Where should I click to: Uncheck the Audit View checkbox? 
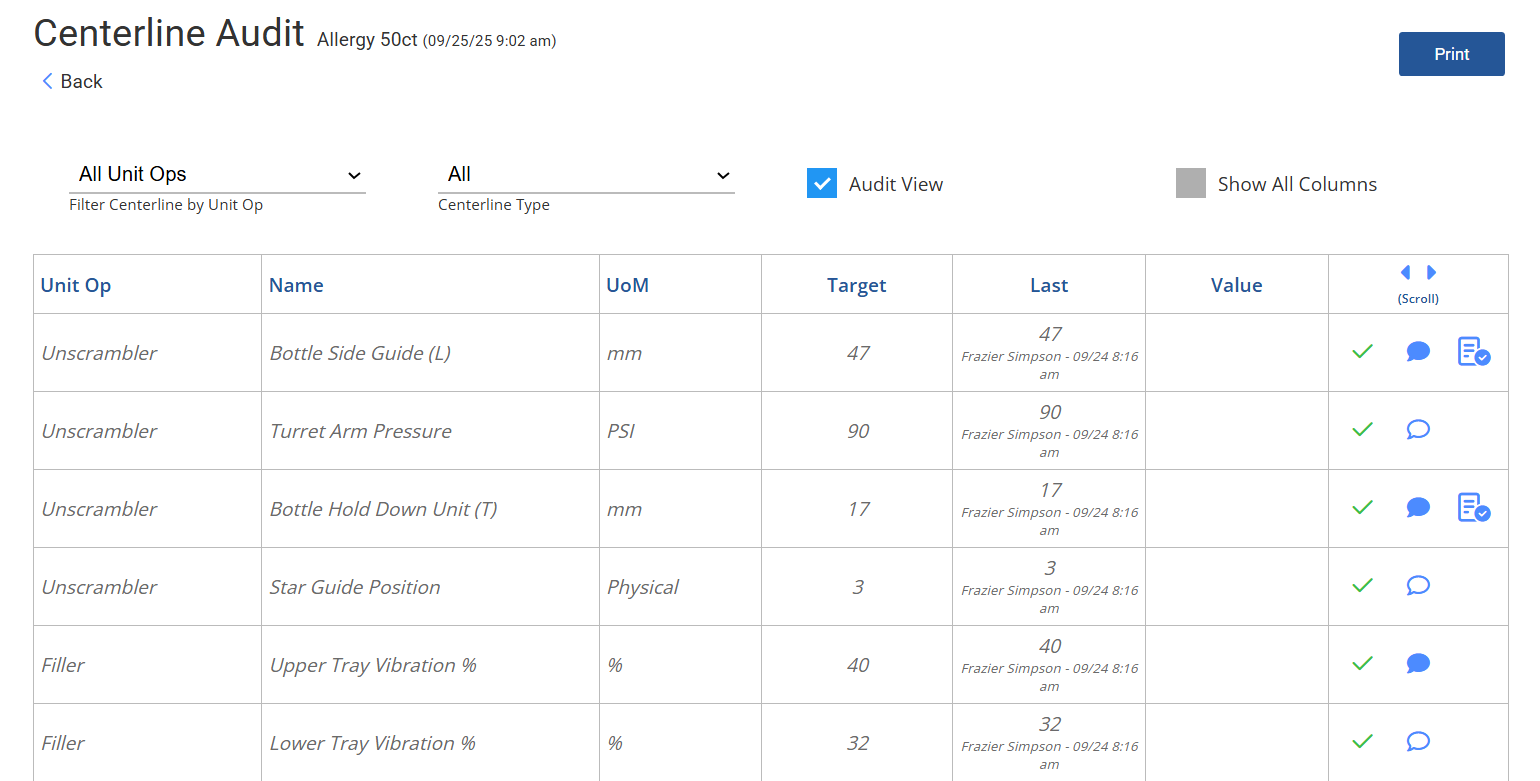click(x=821, y=183)
